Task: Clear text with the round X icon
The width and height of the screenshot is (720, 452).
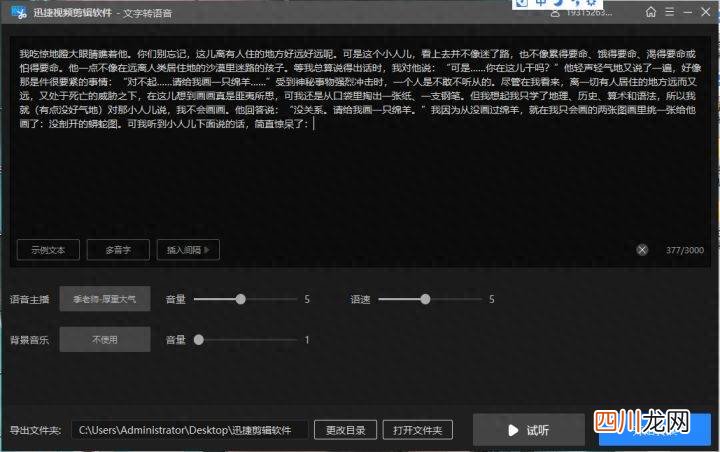Action: click(x=642, y=250)
